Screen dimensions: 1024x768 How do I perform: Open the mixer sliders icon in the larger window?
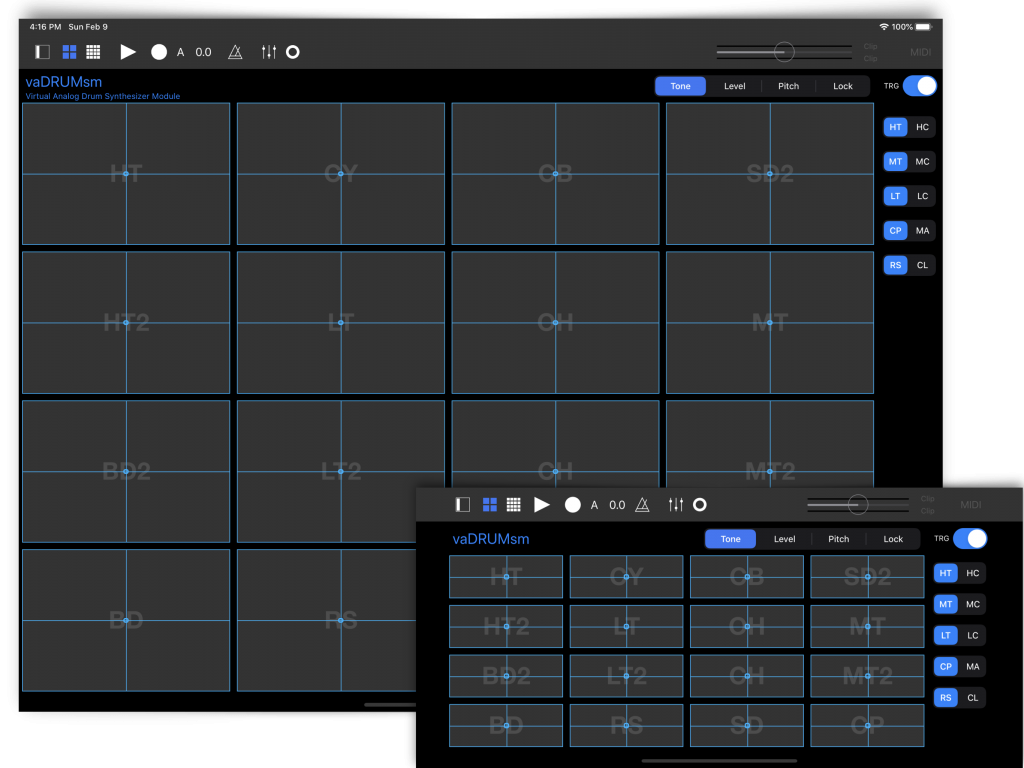[x=268, y=52]
